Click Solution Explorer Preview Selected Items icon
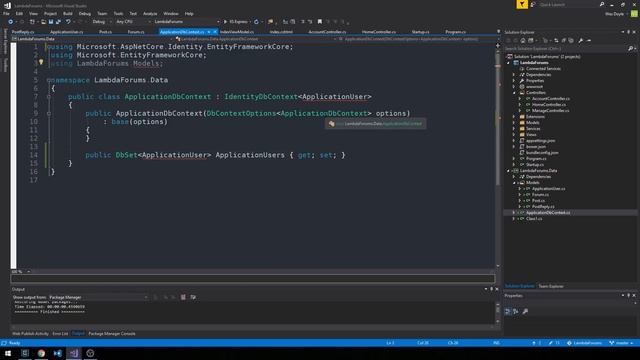This screenshot has height=360, width=640. point(589,40)
